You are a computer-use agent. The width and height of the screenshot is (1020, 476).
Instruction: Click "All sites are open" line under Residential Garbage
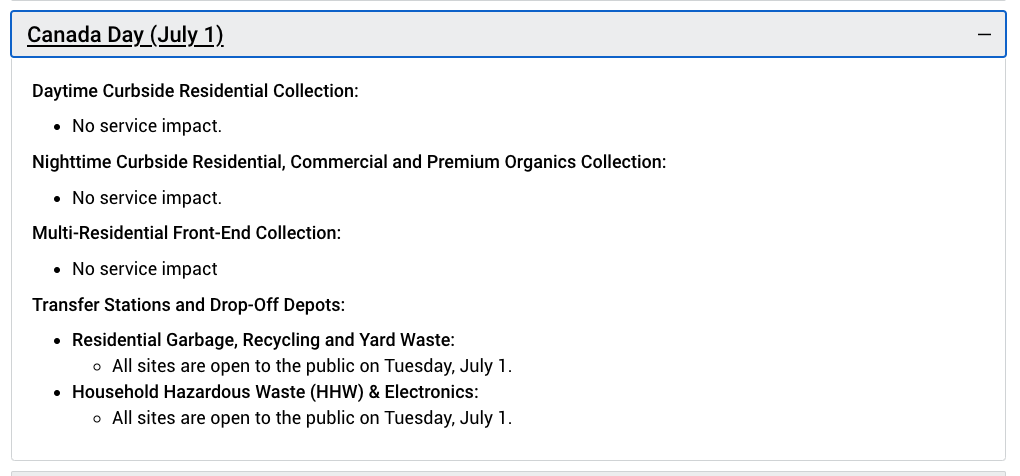312,366
